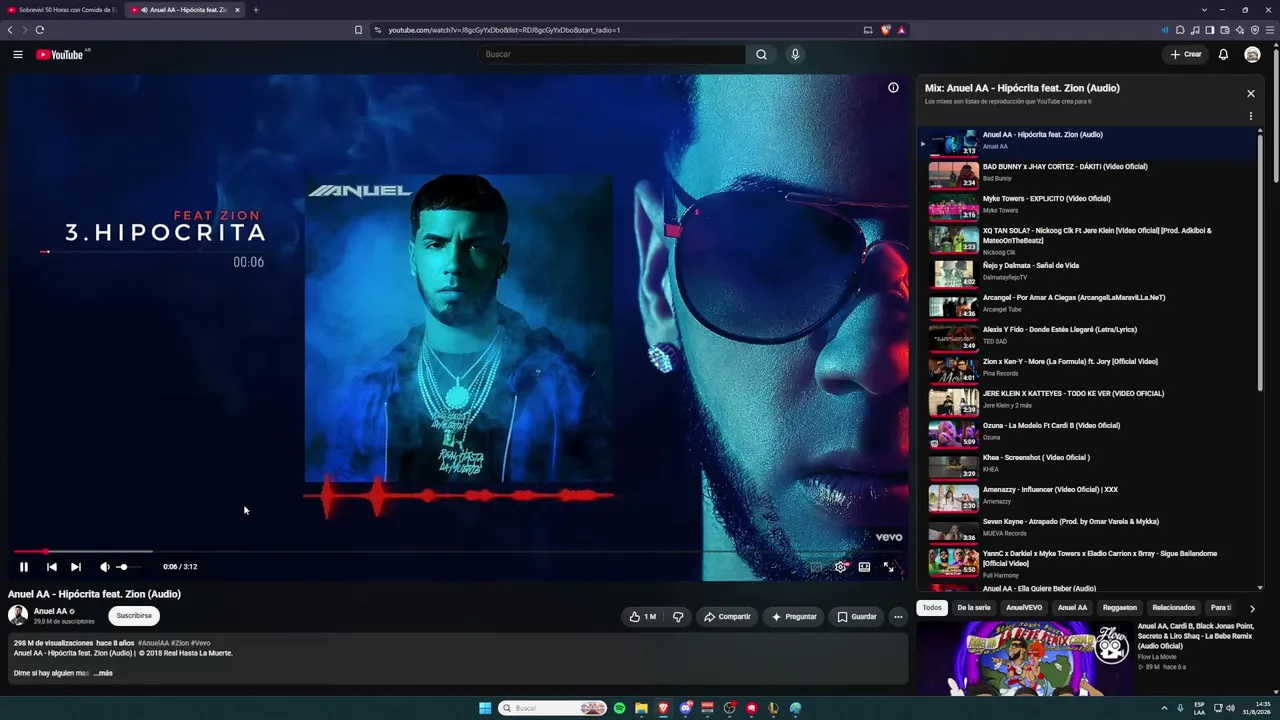
Task: Open Spotify from the taskbar
Action: pyautogui.click(x=619, y=708)
